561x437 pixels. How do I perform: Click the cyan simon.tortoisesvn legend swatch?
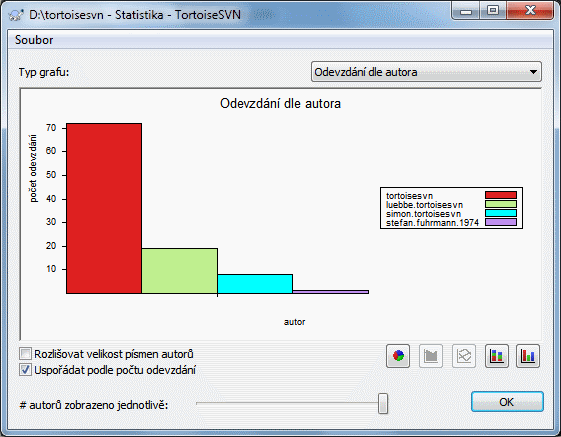pyautogui.click(x=501, y=213)
